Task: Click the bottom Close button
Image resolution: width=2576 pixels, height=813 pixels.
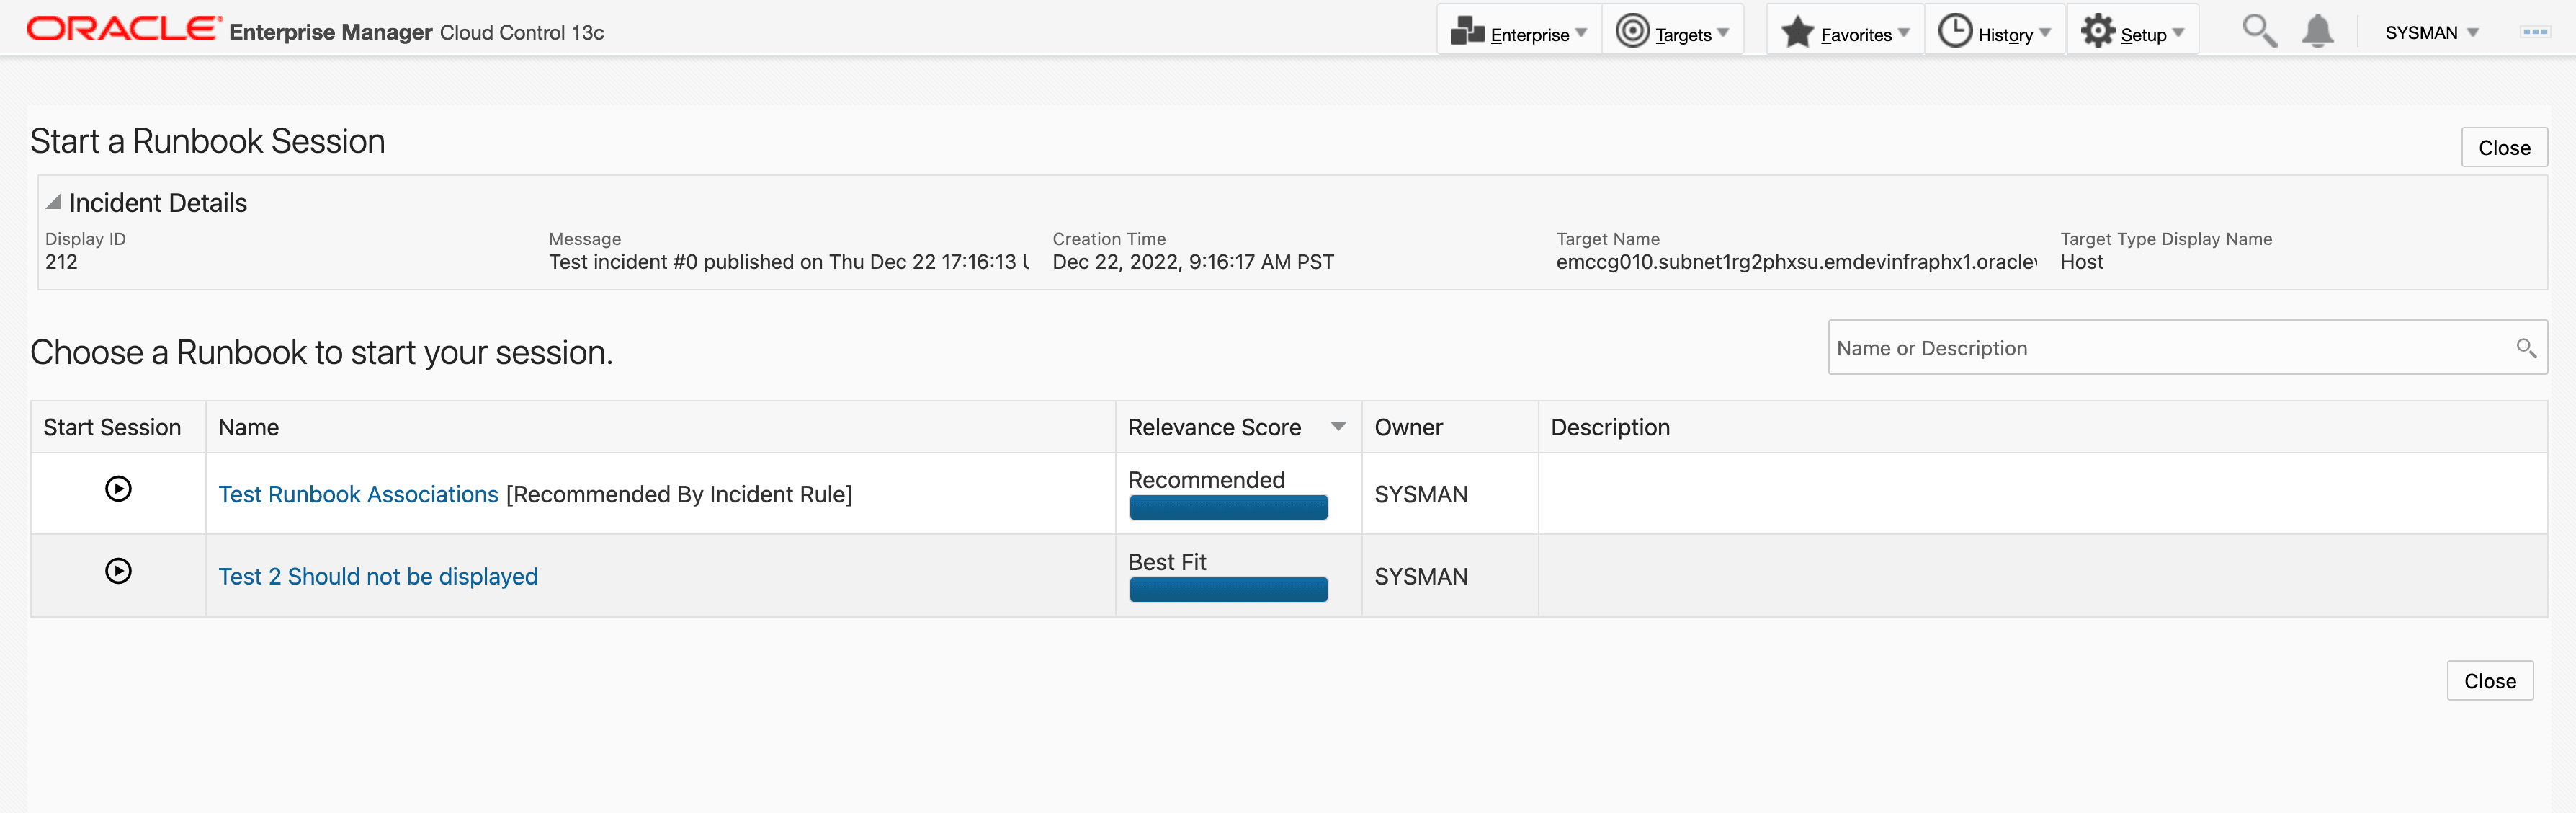Action: 2489,681
